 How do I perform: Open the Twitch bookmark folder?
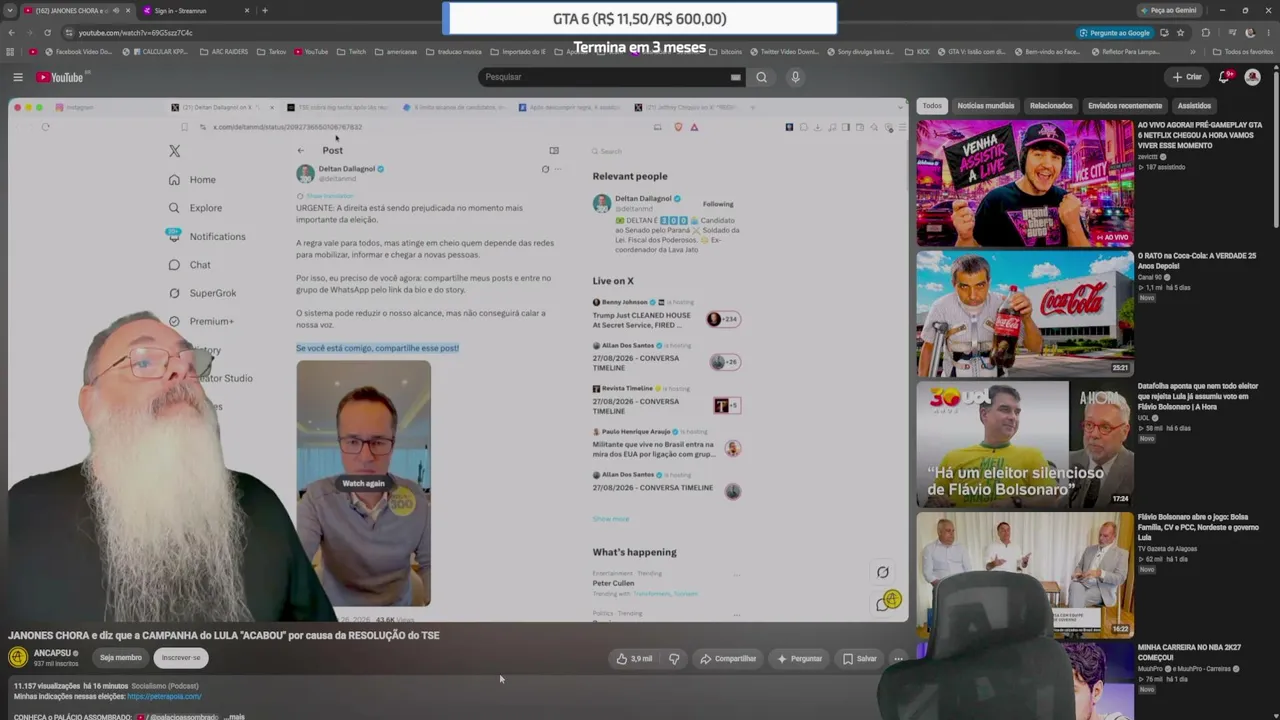(x=351, y=52)
